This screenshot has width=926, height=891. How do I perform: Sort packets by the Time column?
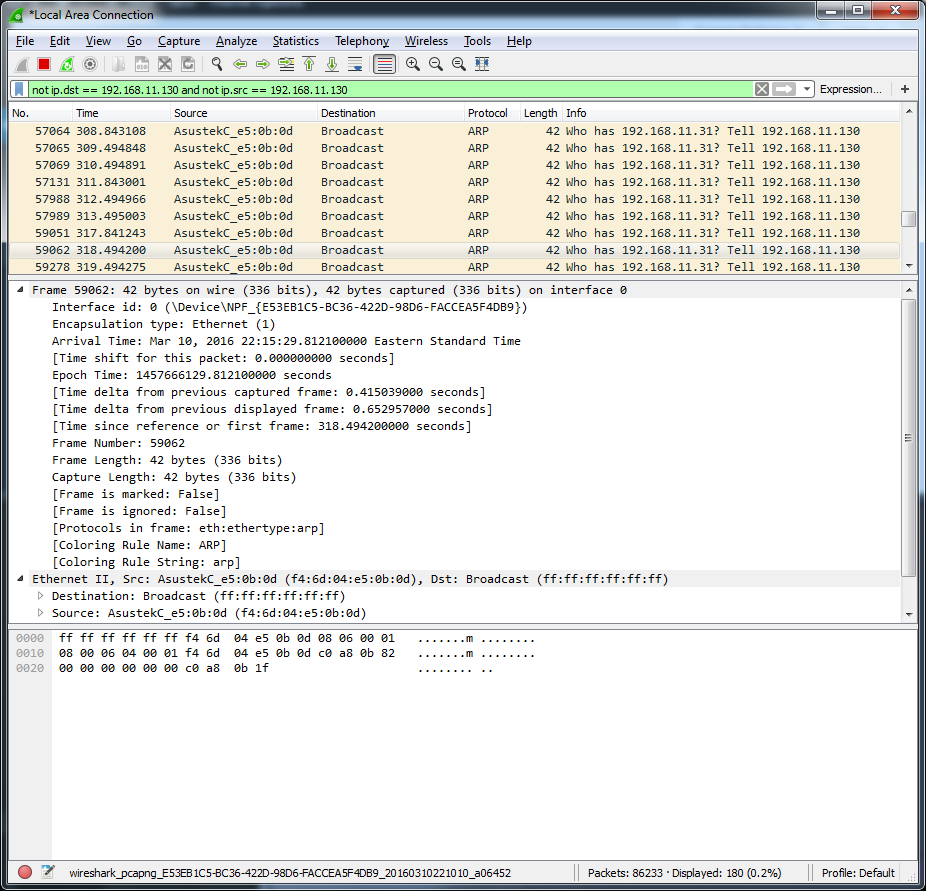[121, 113]
